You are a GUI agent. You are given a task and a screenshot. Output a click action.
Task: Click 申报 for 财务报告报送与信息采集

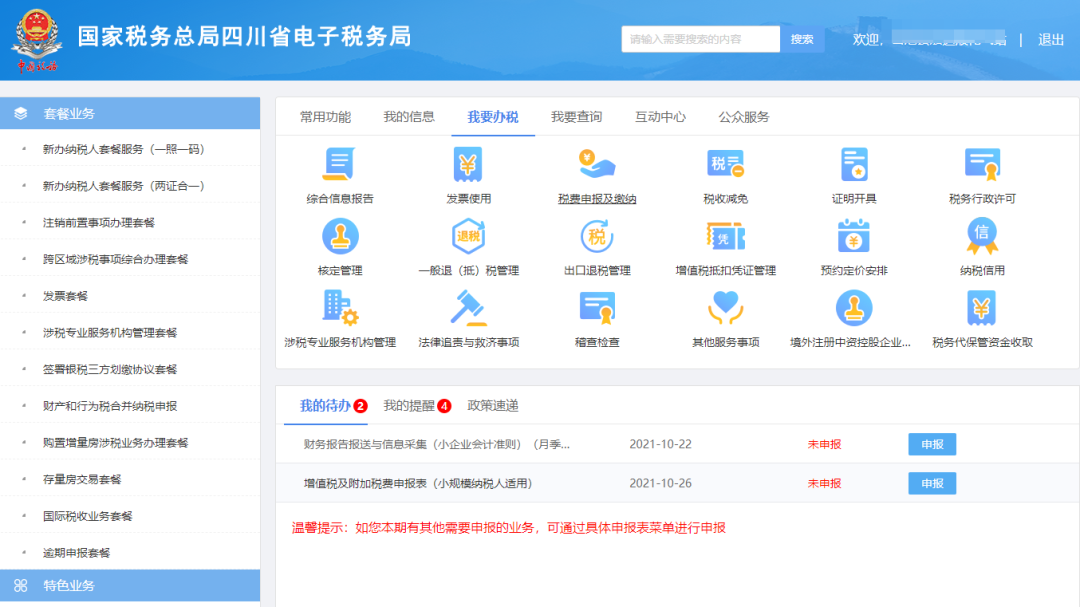click(932, 444)
